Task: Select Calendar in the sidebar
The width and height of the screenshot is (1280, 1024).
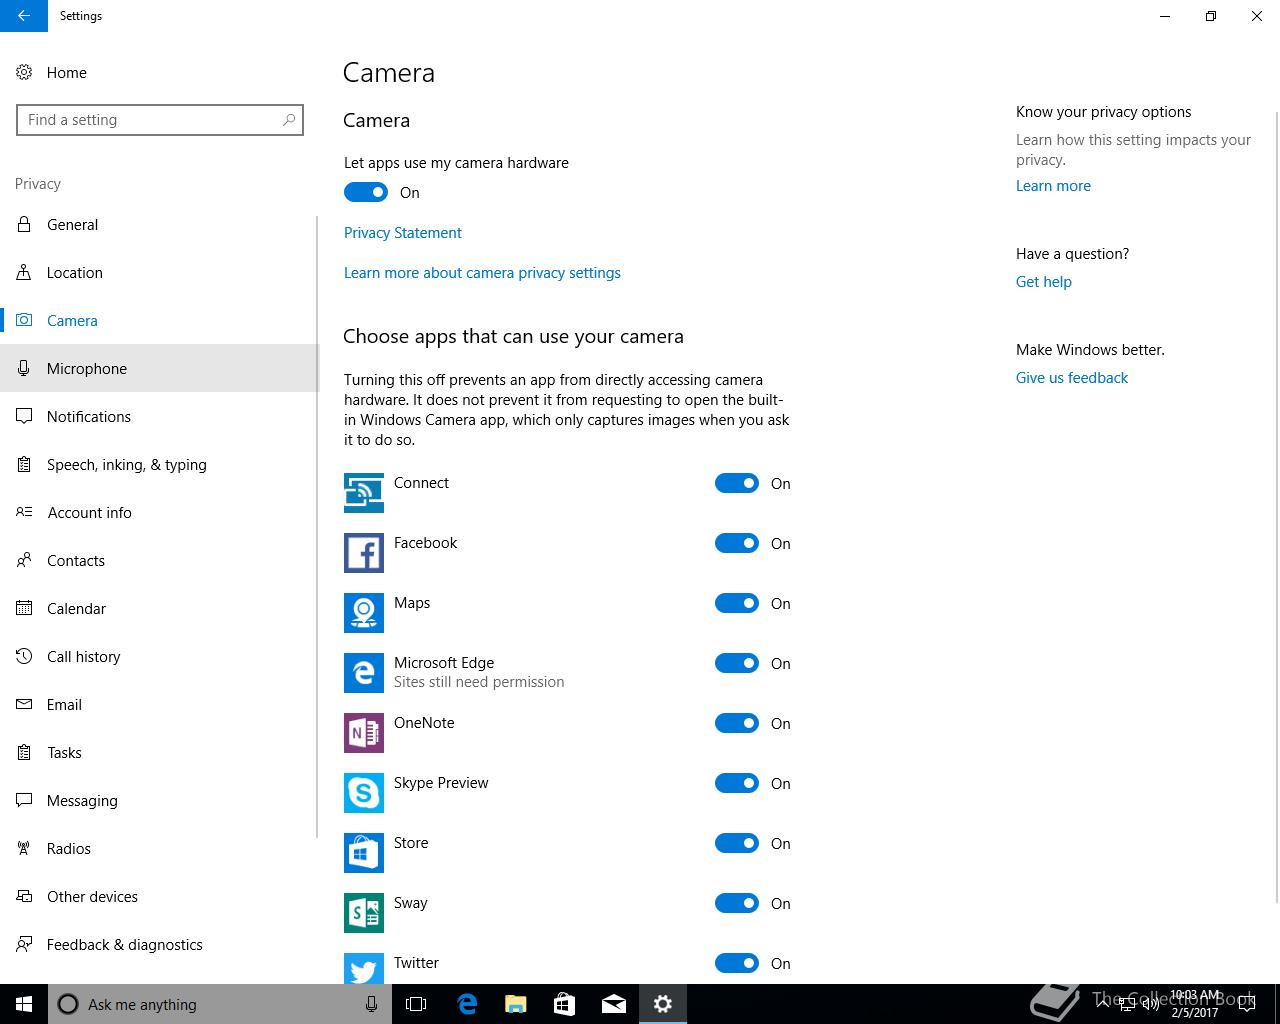Action: (158, 608)
